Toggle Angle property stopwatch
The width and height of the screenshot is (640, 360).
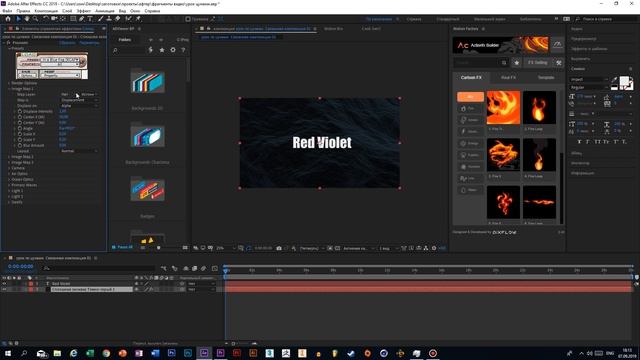point(20,128)
